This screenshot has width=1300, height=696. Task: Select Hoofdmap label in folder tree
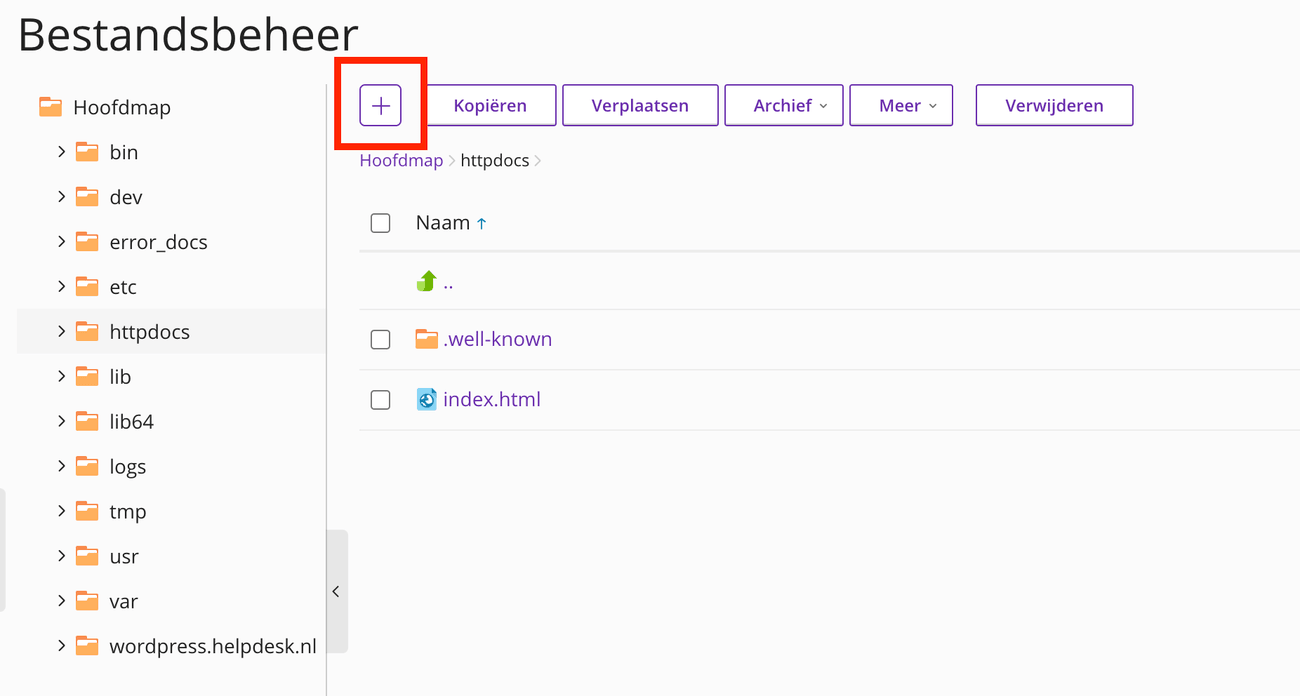coord(122,107)
